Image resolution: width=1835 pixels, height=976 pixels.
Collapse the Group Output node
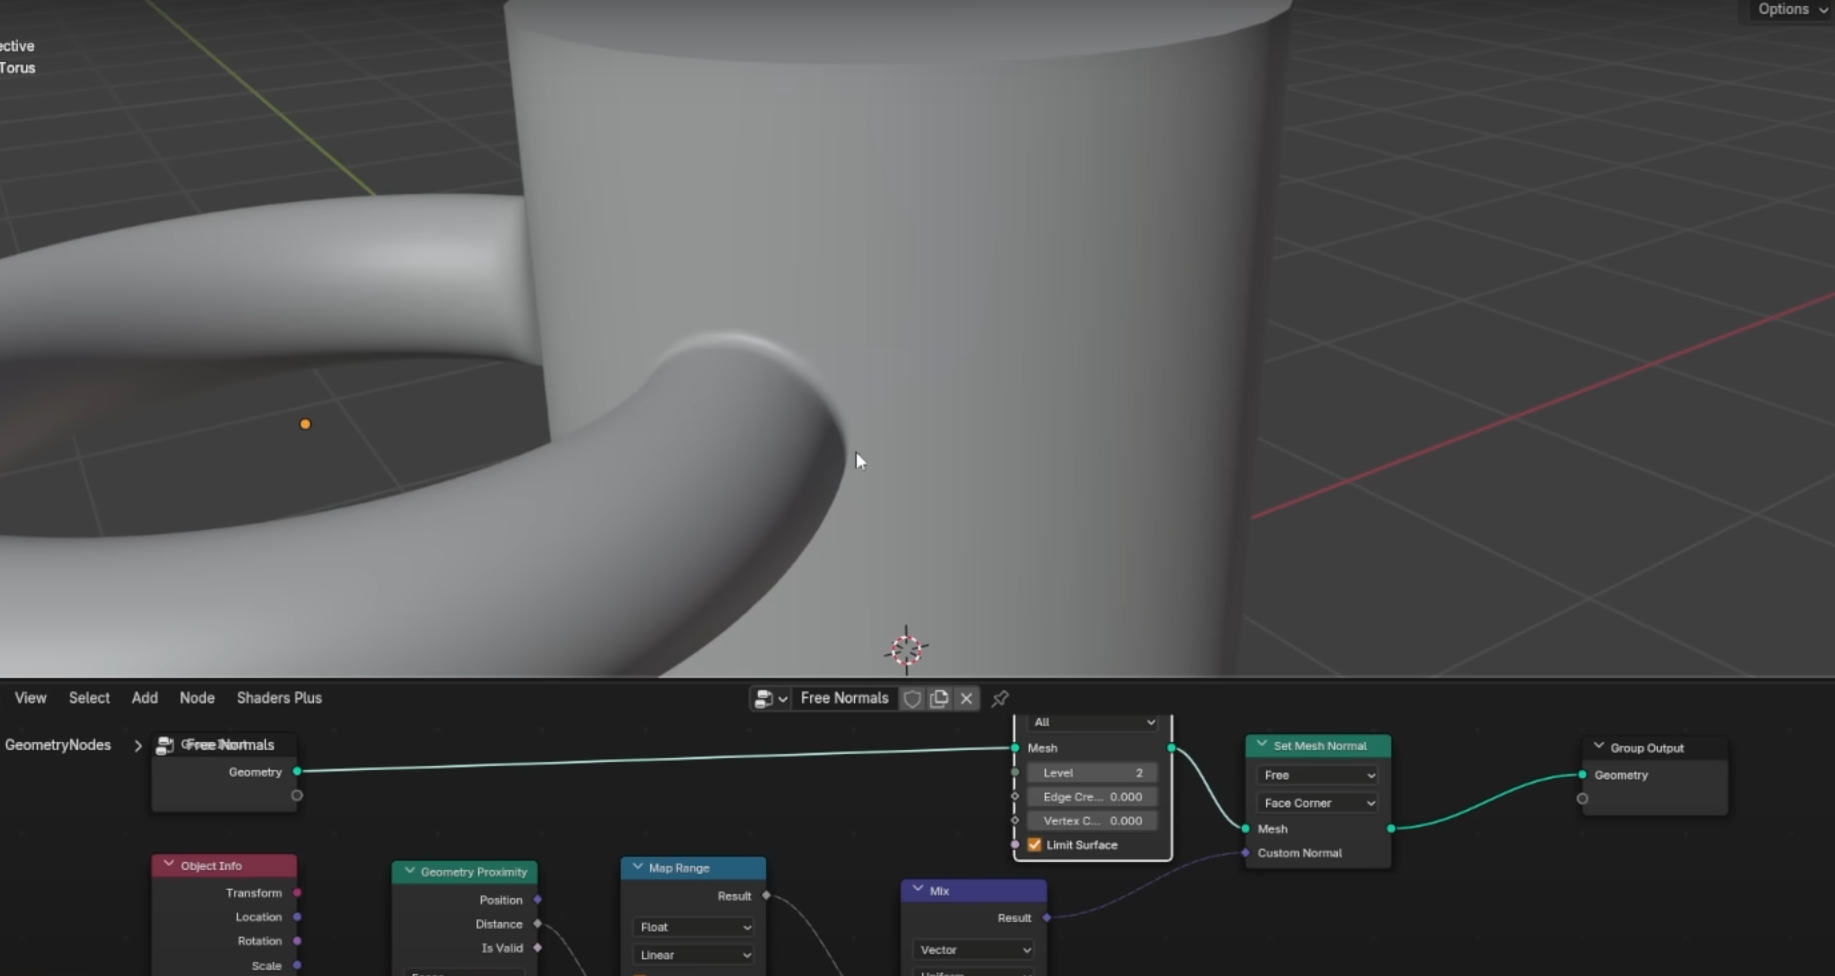(1598, 747)
